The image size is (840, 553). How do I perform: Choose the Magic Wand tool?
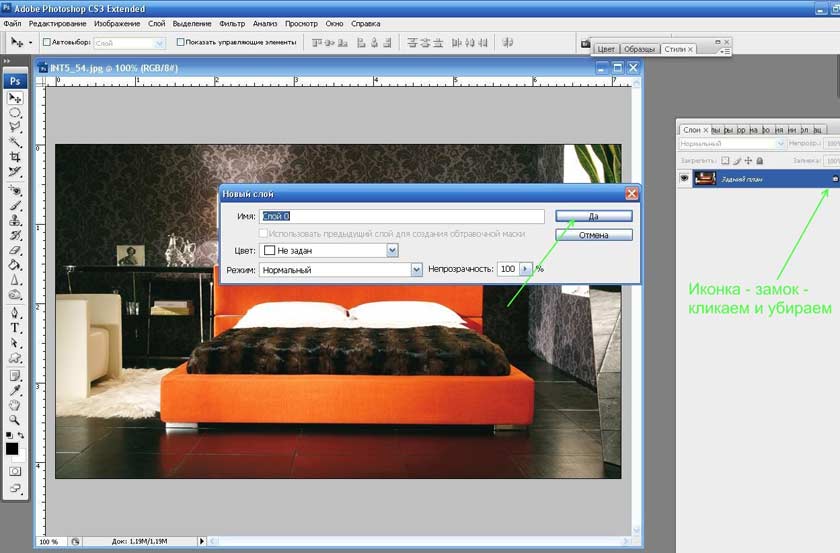click(15, 142)
